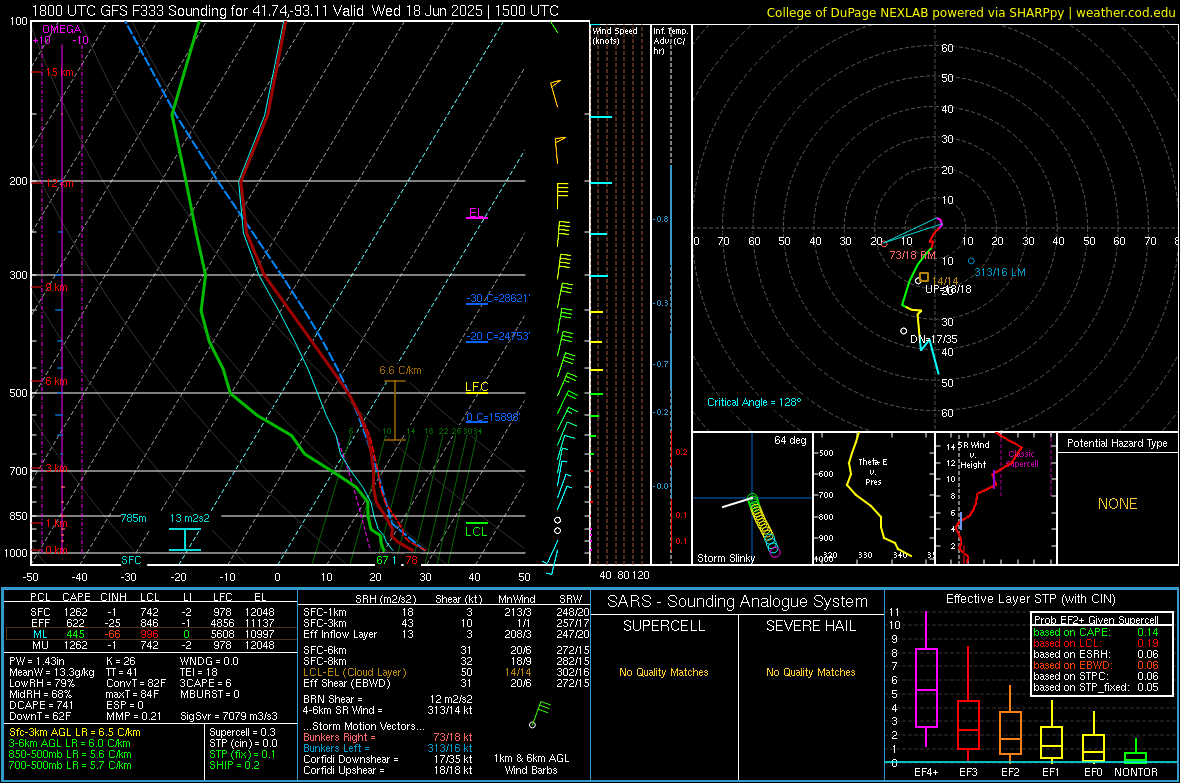The height and width of the screenshot is (783, 1180).
Task: Click the SigSvr = 7079 m3/s3 value
Action: point(229,716)
